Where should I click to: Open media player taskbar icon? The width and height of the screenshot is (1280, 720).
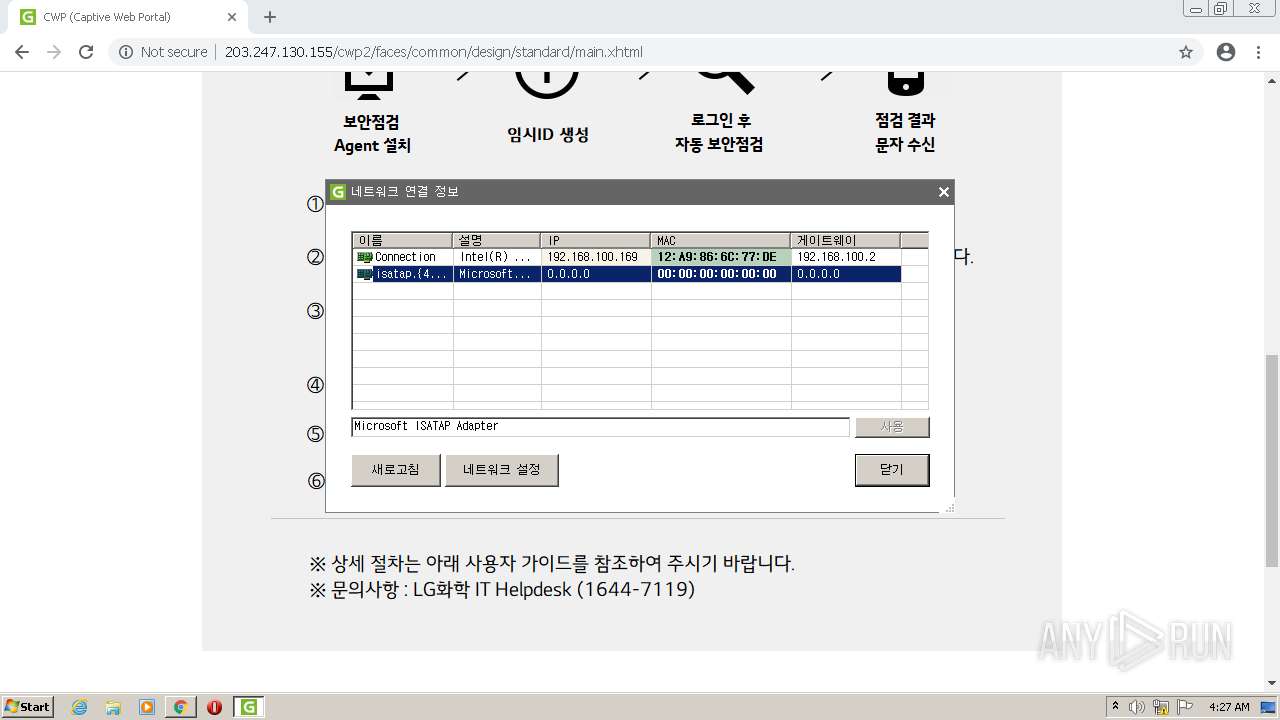pyautogui.click(x=147, y=707)
